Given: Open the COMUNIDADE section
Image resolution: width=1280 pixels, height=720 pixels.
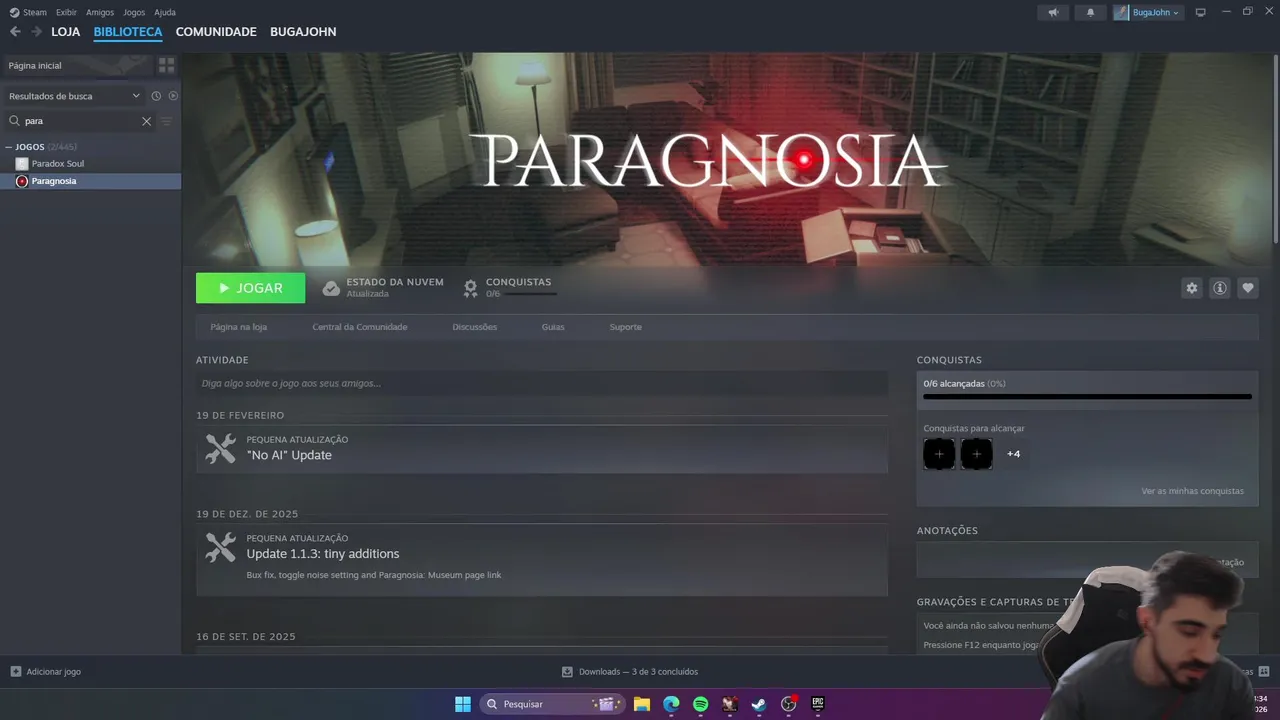Looking at the screenshot, I should coord(216,32).
